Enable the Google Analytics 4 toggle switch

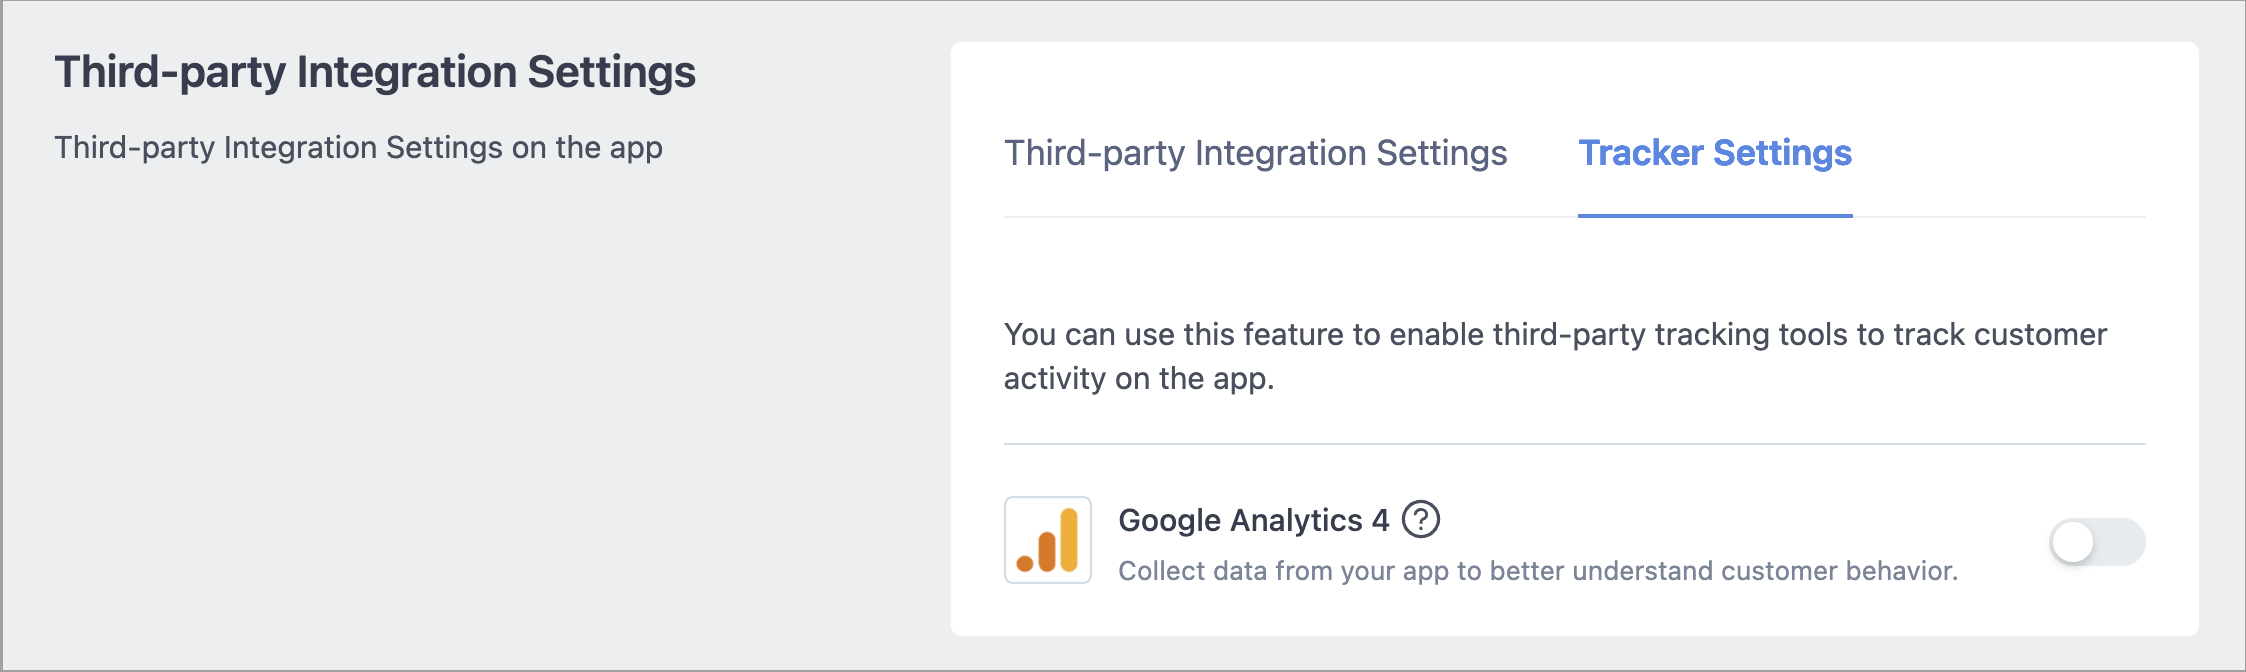click(x=2097, y=542)
